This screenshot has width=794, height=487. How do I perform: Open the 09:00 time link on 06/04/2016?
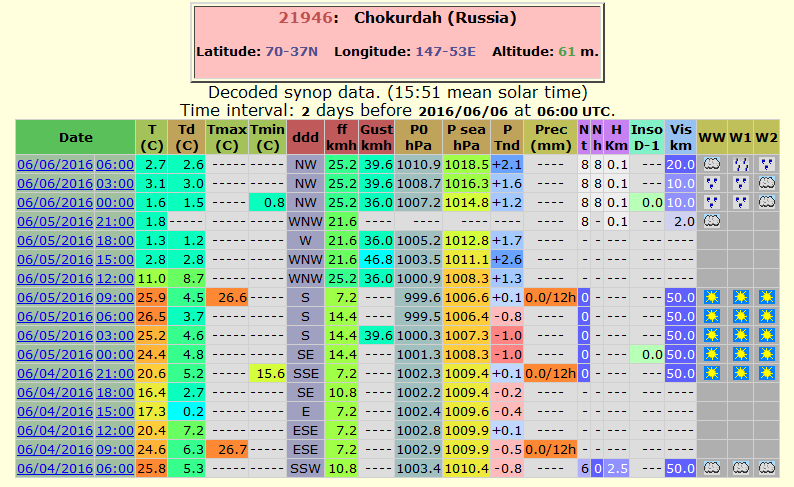point(115,450)
